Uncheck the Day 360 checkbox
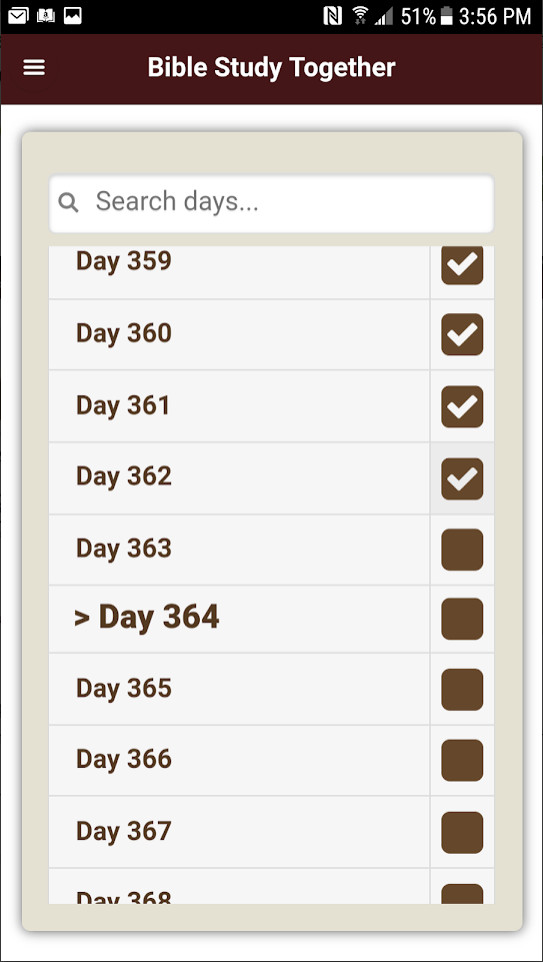The width and height of the screenshot is (543, 962). click(x=462, y=334)
